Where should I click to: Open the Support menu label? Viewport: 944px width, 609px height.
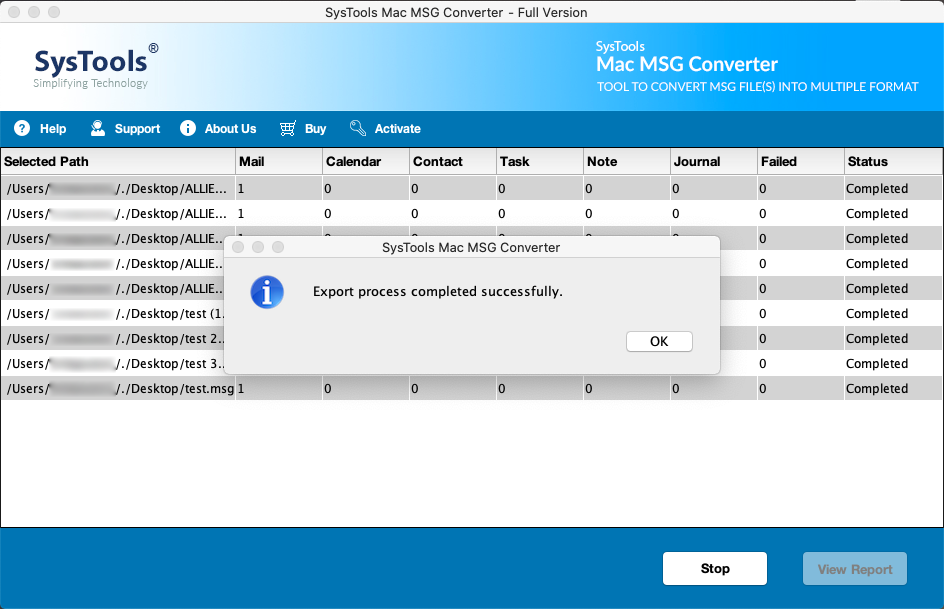137,129
